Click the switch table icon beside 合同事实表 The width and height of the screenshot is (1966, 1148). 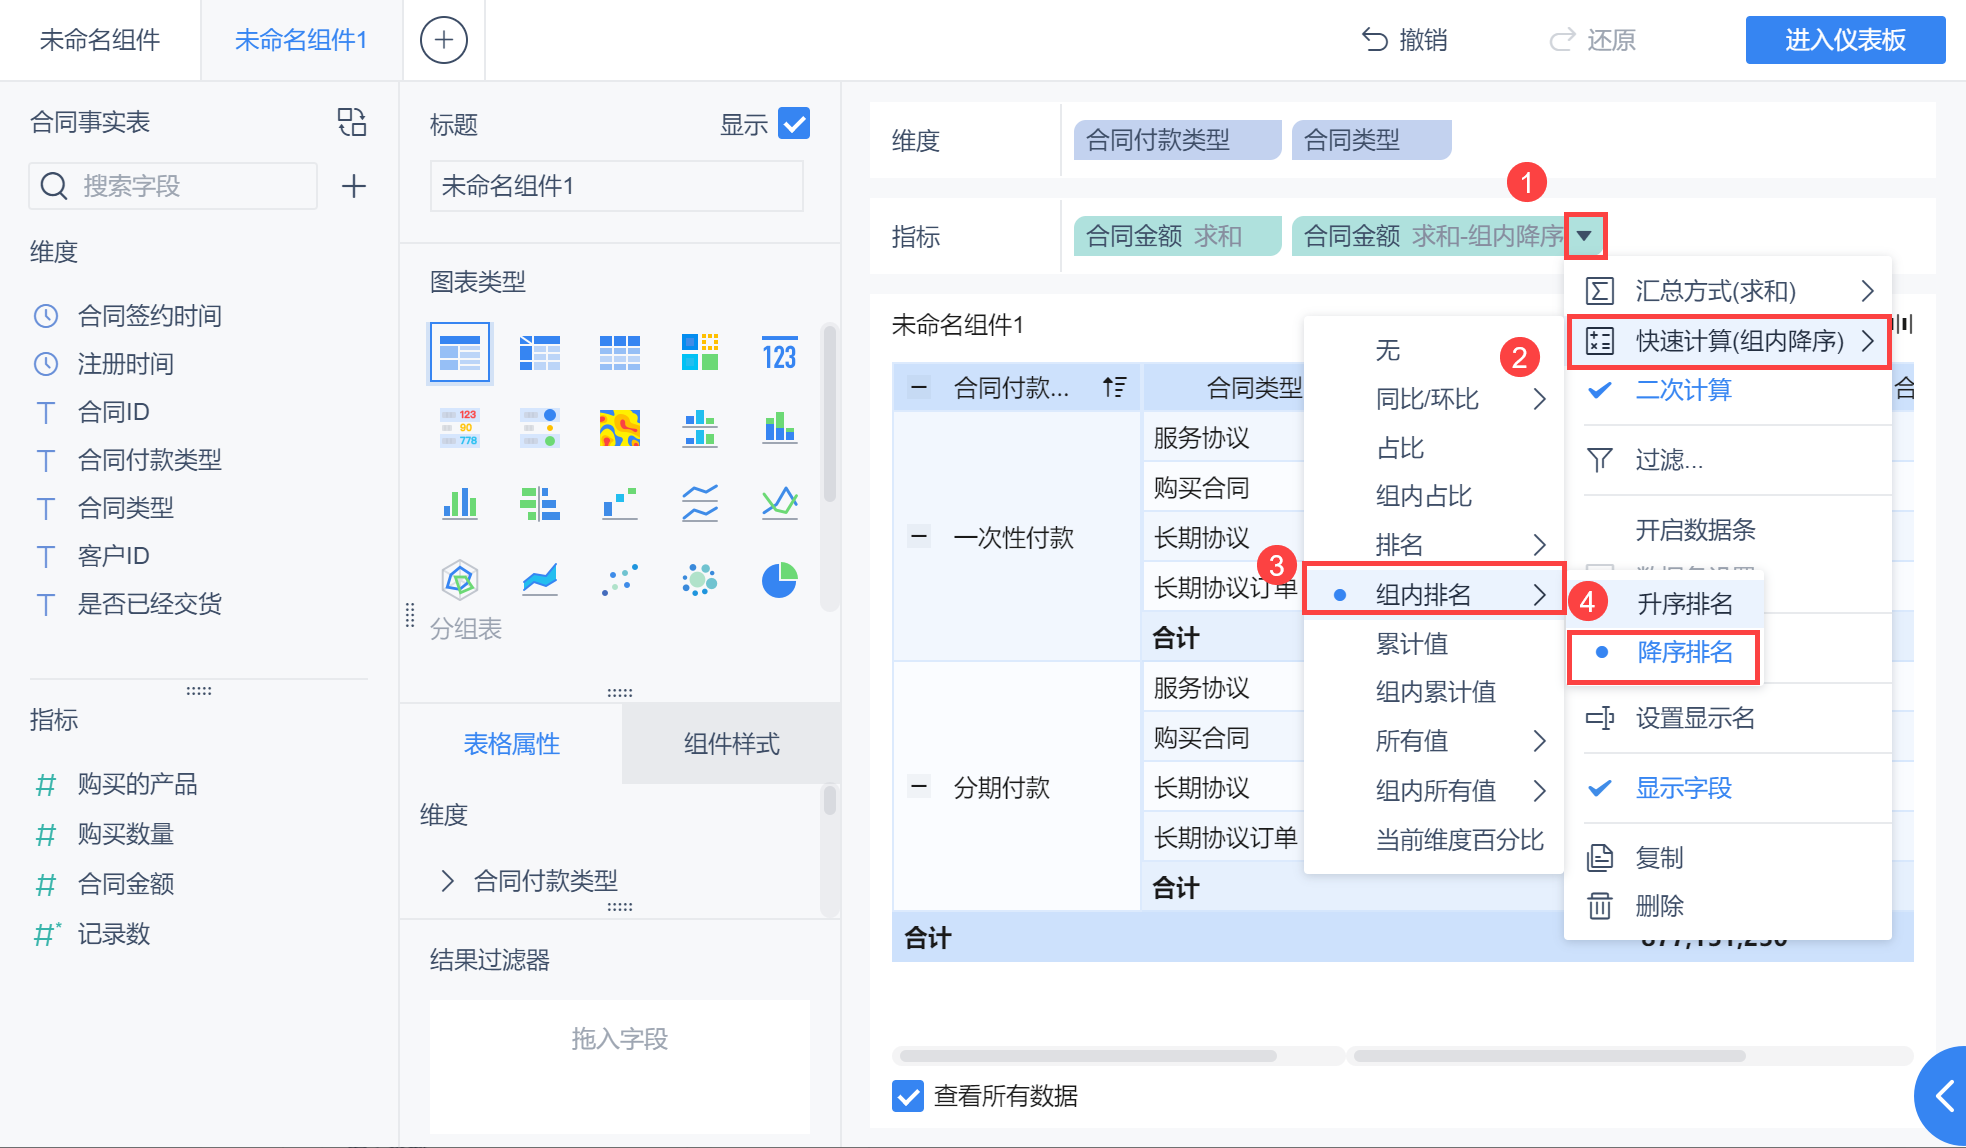(352, 122)
